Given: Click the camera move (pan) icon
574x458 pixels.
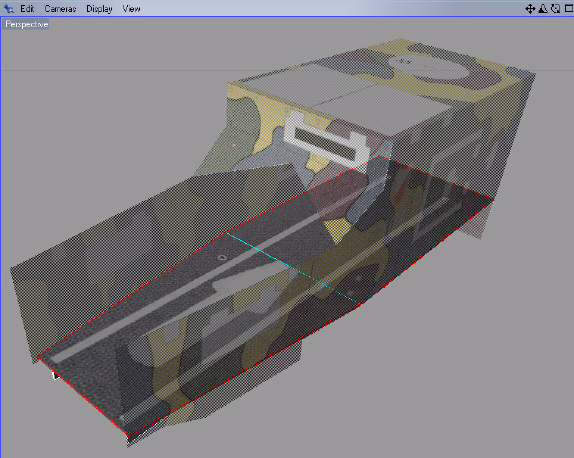Looking at the screenshot, I should (530, 9).
